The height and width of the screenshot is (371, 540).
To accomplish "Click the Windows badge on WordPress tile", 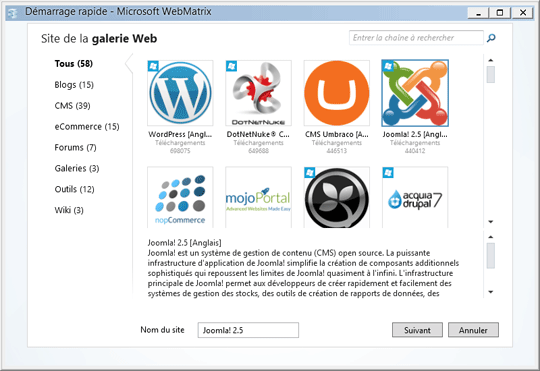I will coord(153,66).
